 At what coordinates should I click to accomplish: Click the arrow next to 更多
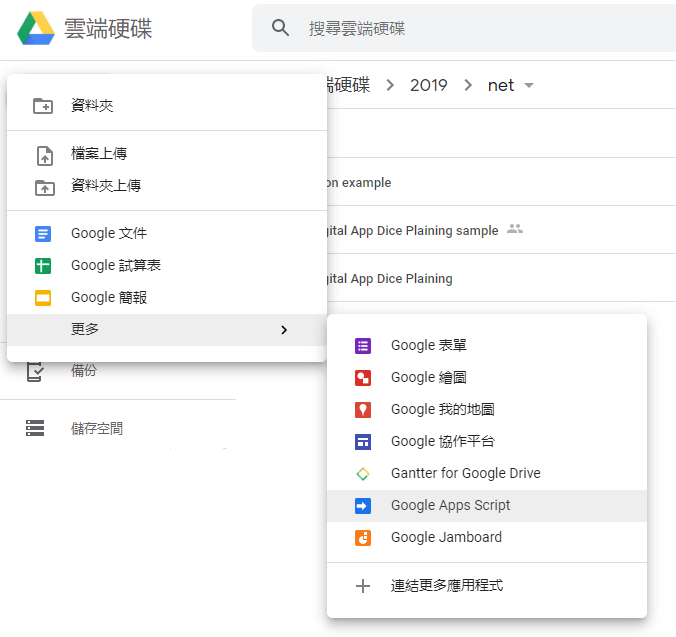284,330
